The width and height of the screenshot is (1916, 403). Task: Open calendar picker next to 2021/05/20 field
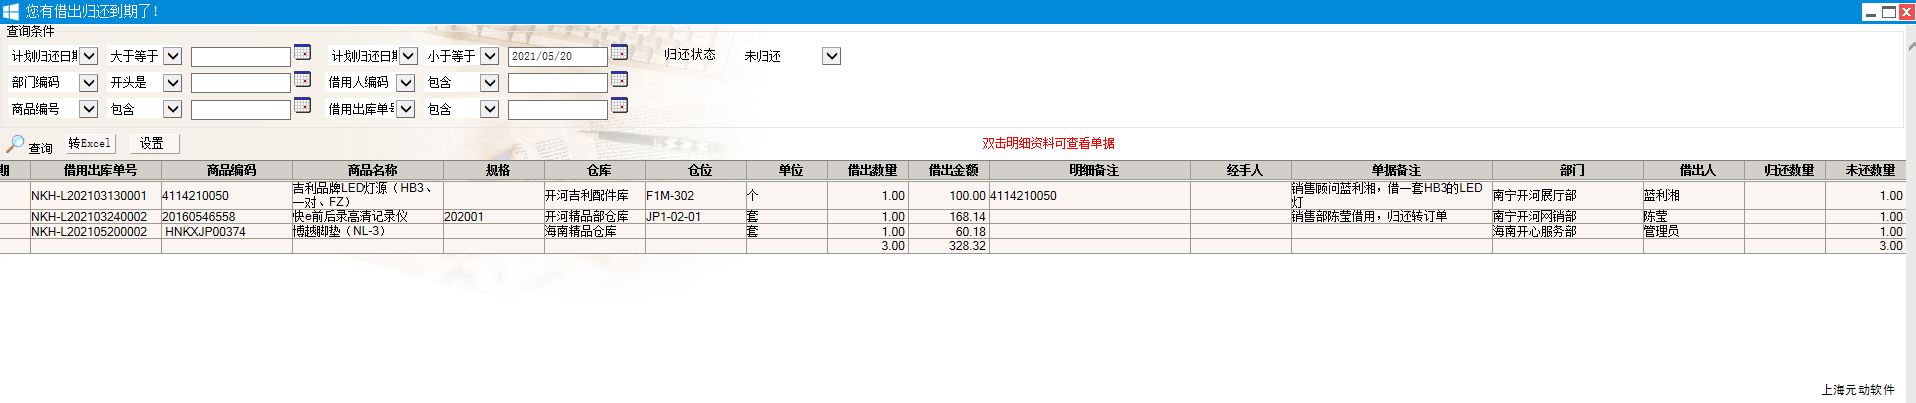(619, 53)
